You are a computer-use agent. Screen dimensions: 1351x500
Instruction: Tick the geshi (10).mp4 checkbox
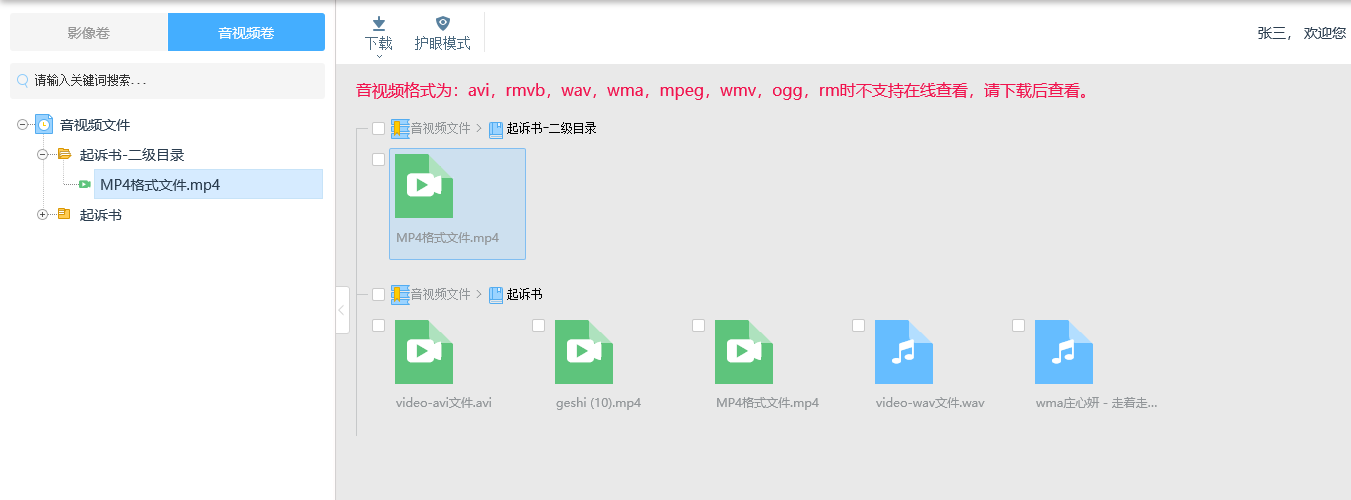538,325
